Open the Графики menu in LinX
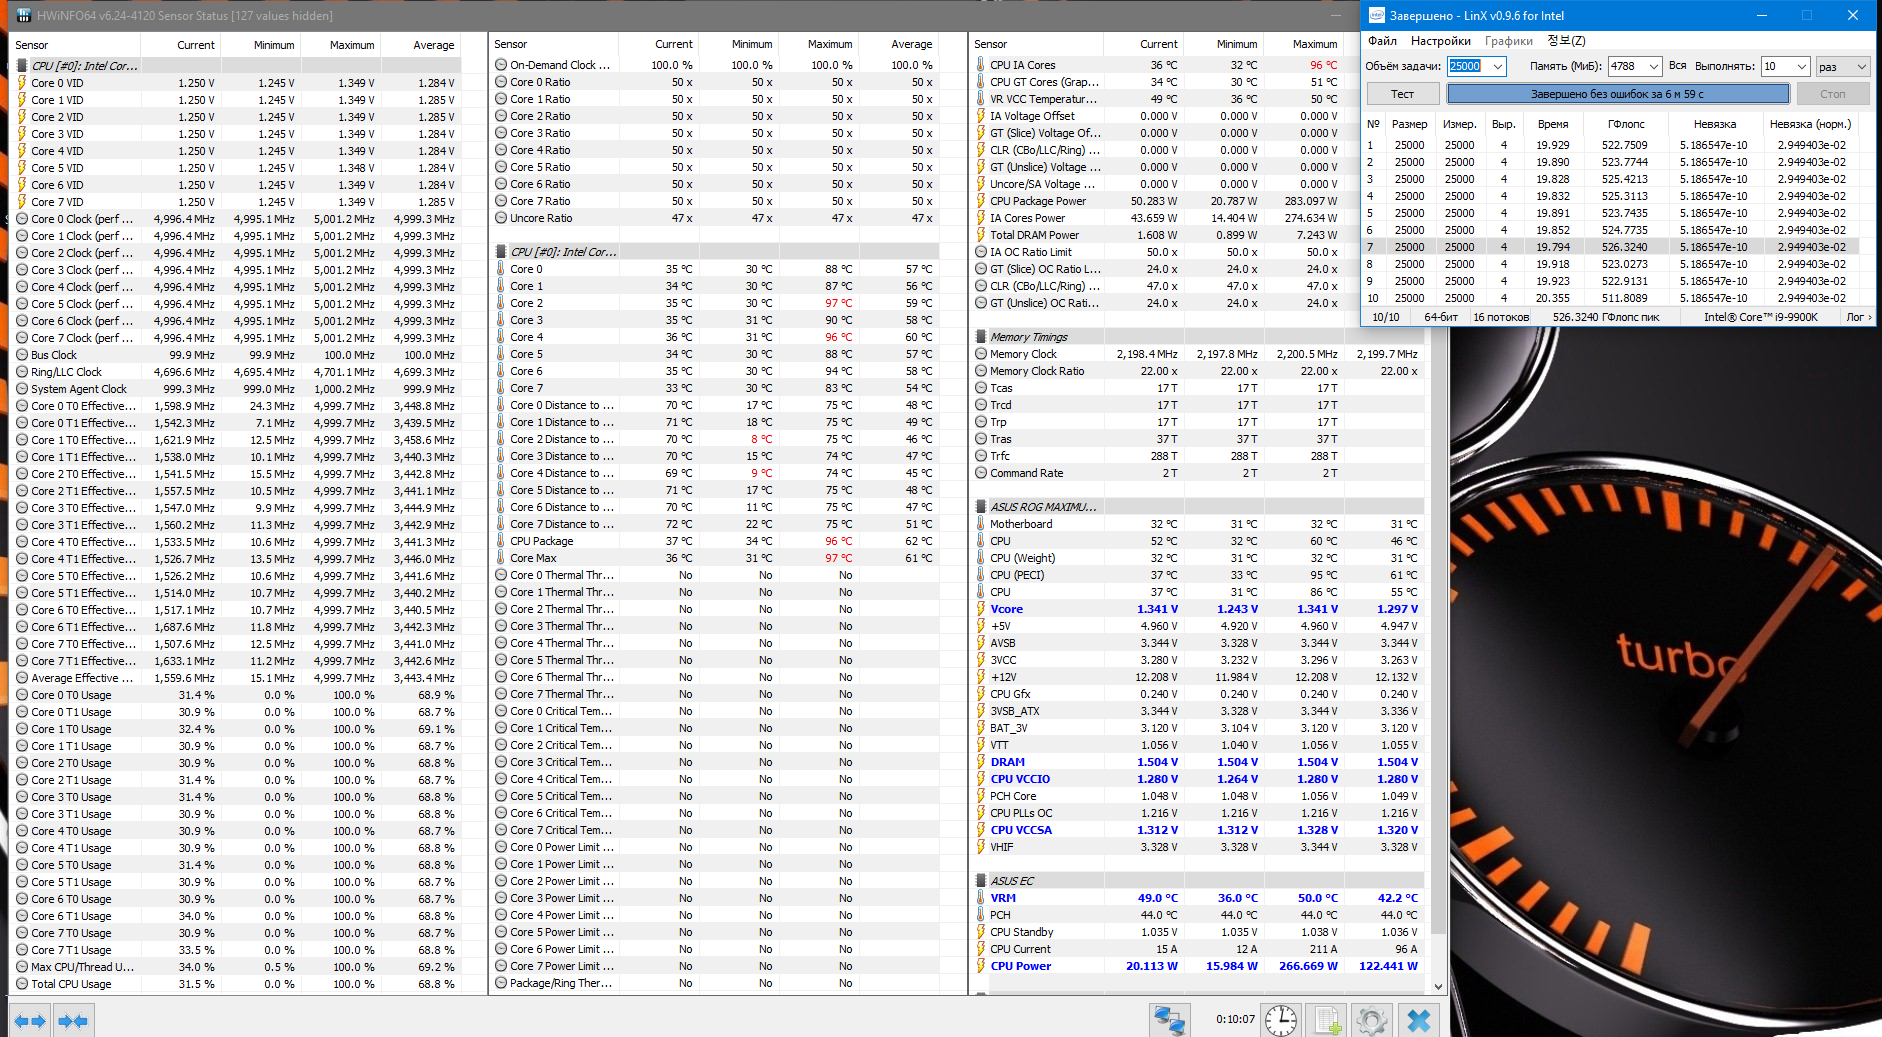Viewport: 1882px width, 1037px height. [1509, 41]
